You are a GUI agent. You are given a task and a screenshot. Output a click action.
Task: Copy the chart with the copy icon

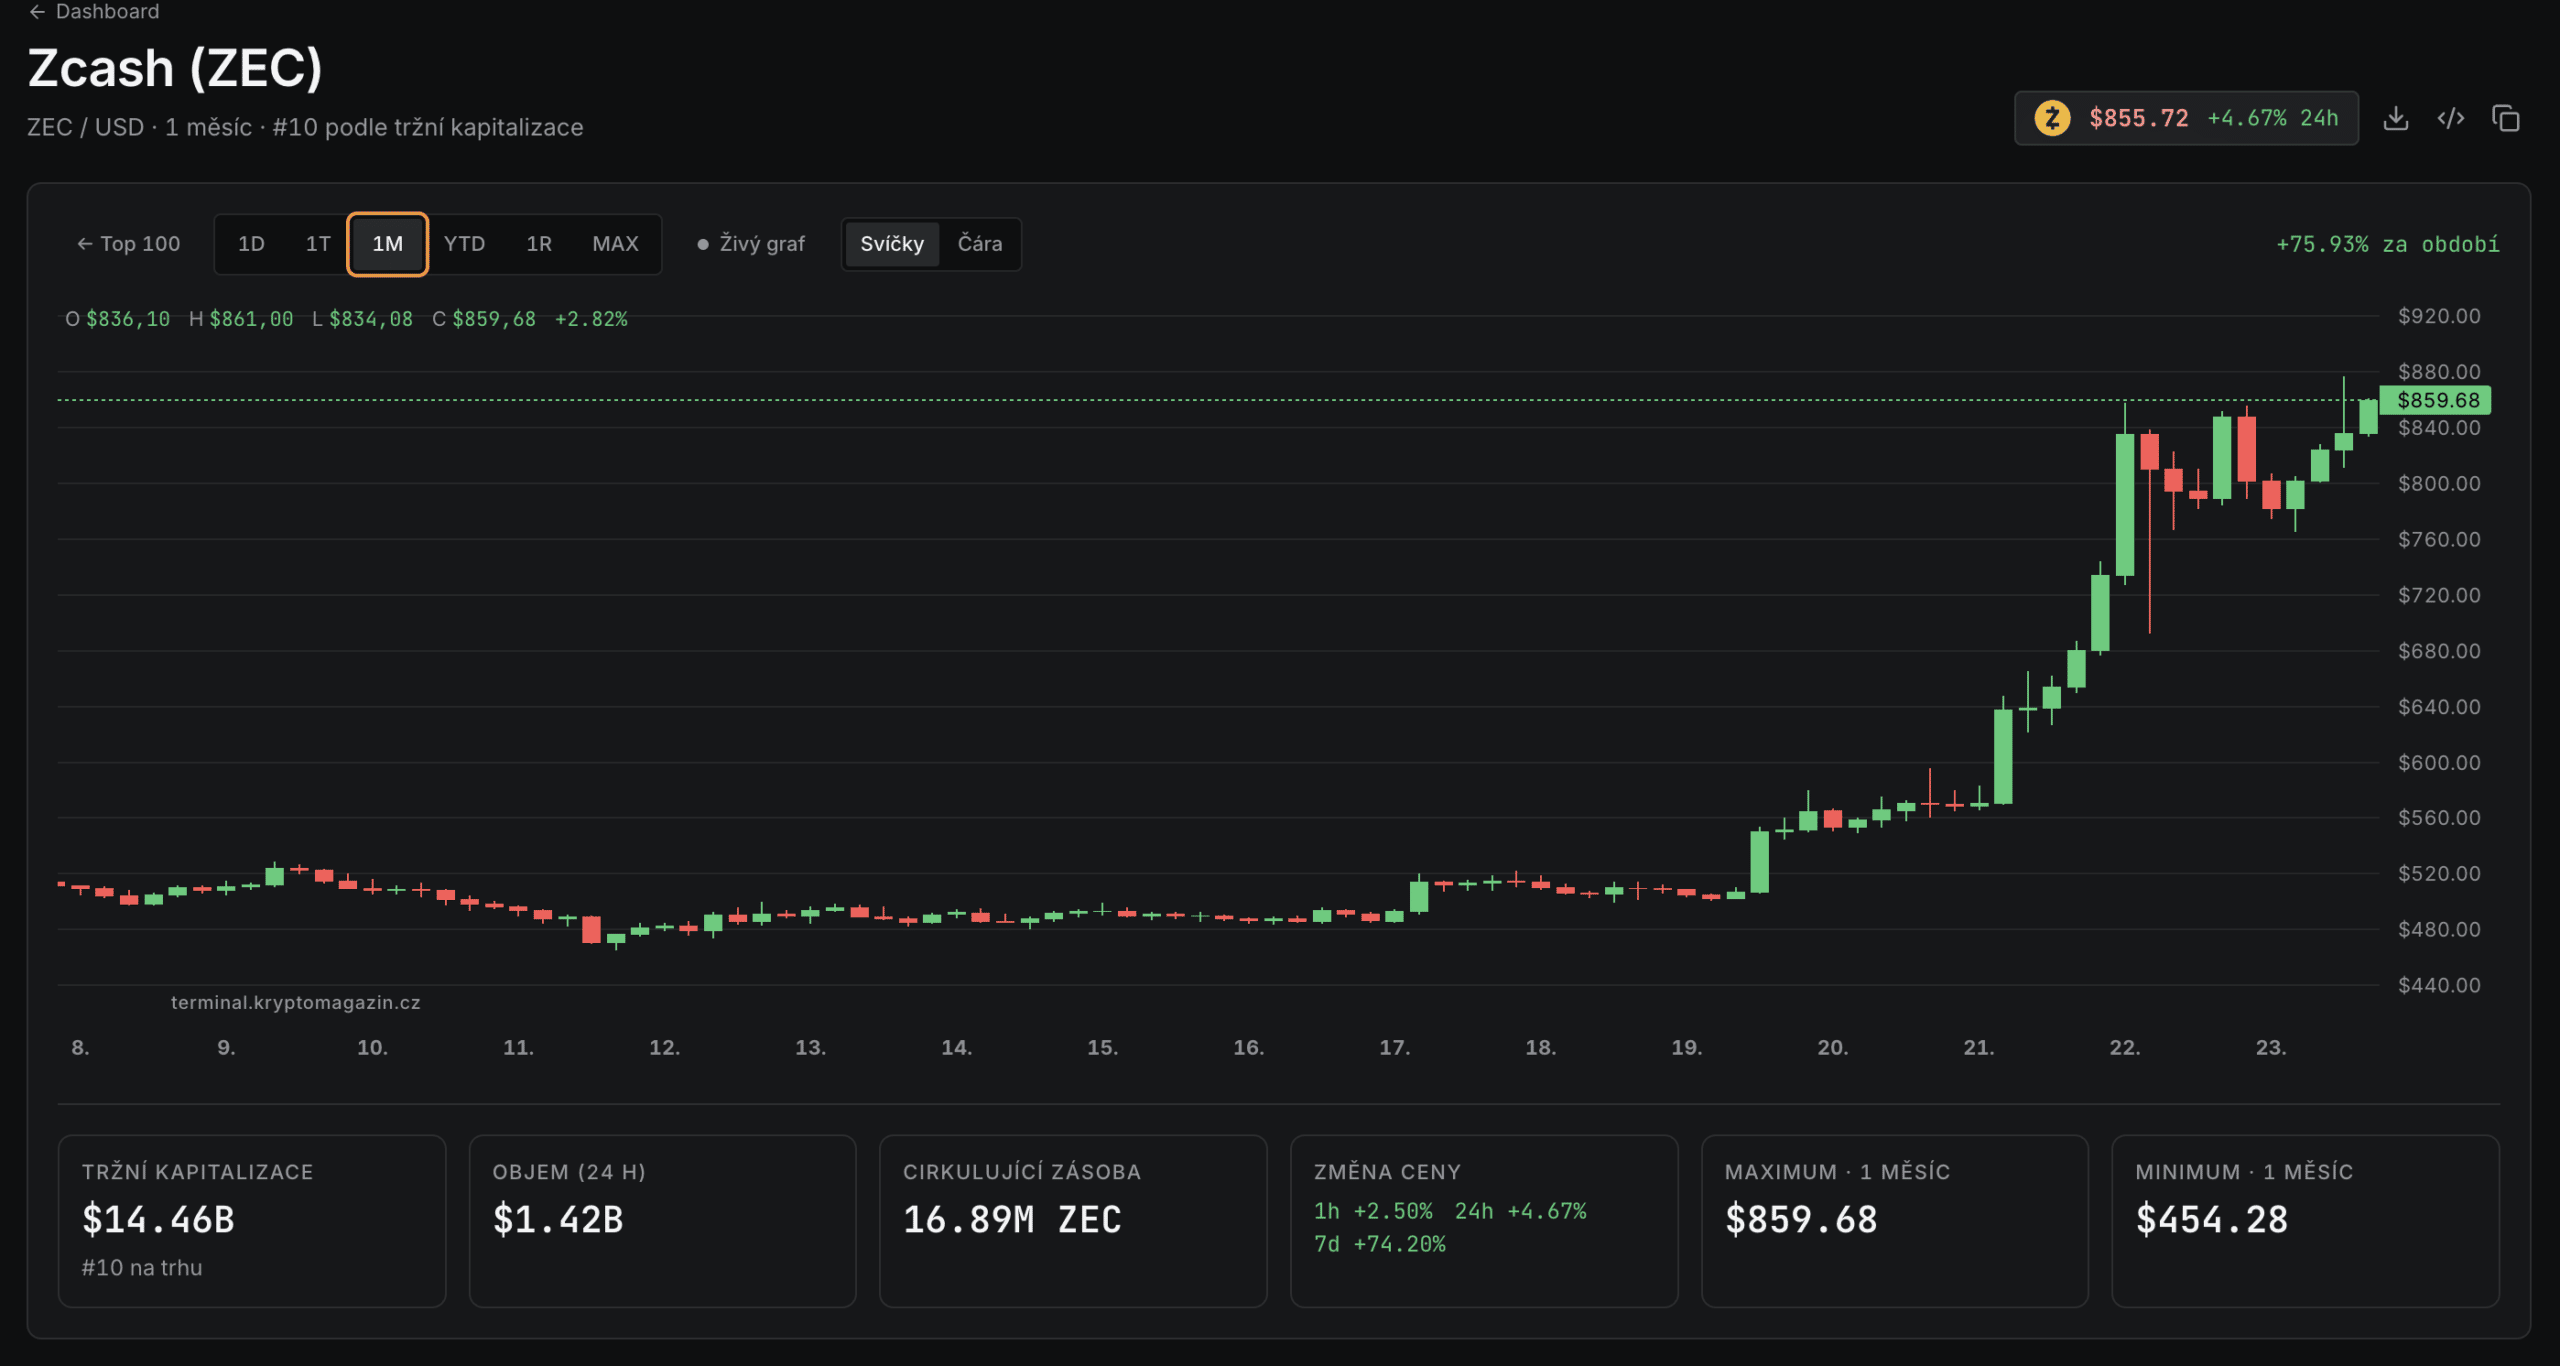click(x=2505, y=118)
